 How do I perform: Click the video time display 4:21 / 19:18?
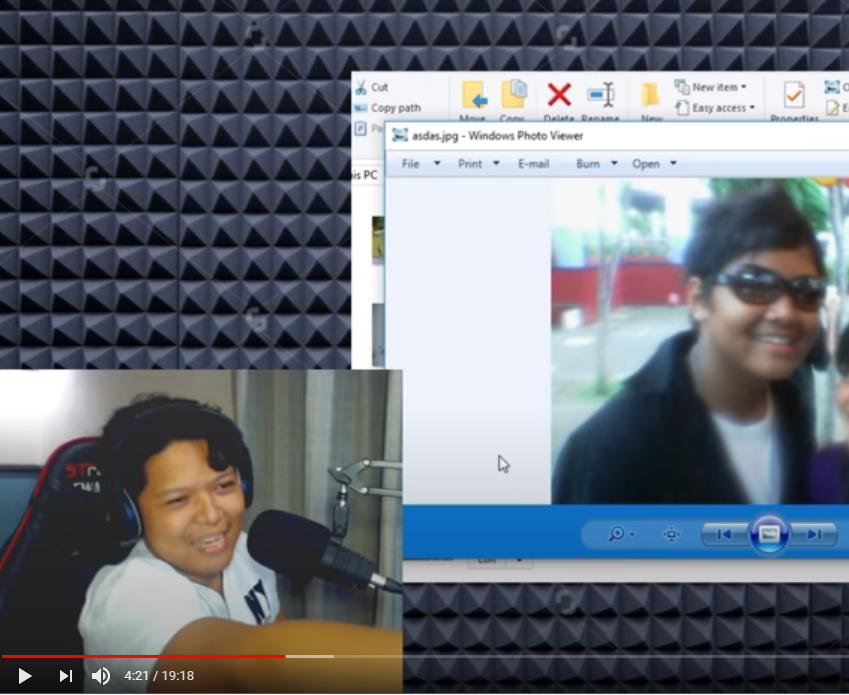pyautogui.click(x=159, y=676)
